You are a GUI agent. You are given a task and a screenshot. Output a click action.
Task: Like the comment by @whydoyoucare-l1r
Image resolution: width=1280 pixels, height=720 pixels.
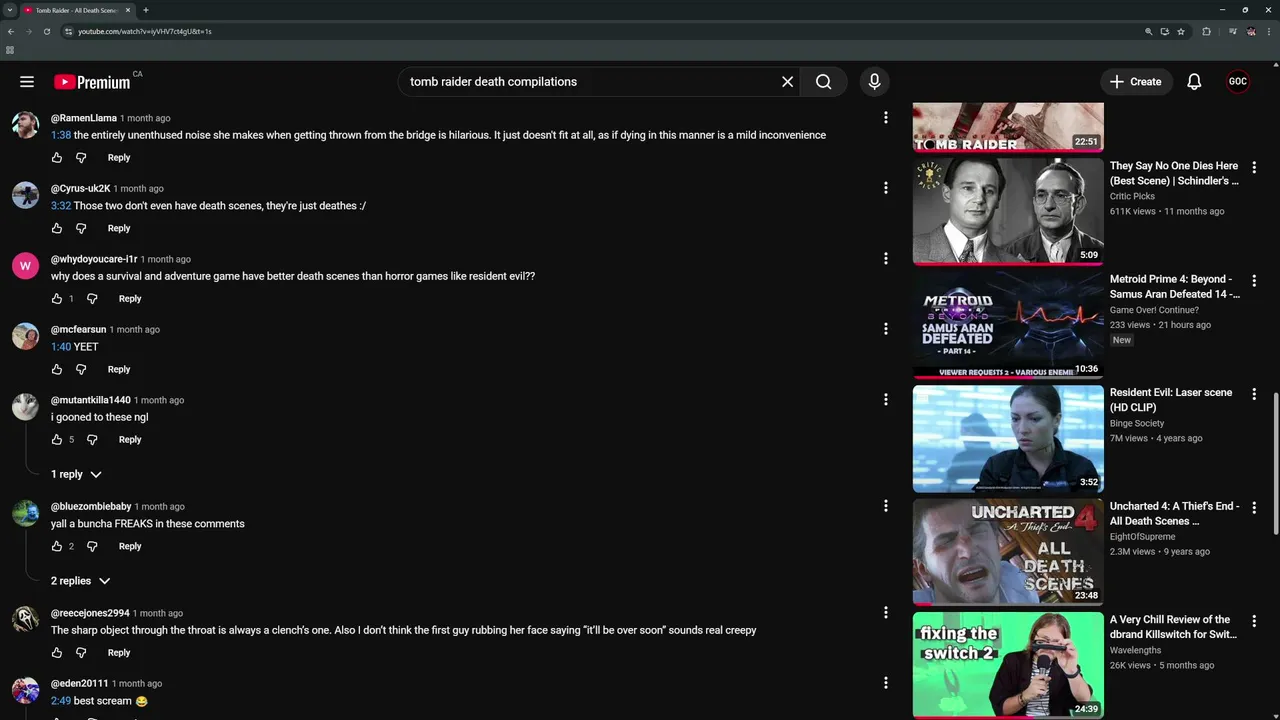(x=57, y=299)
